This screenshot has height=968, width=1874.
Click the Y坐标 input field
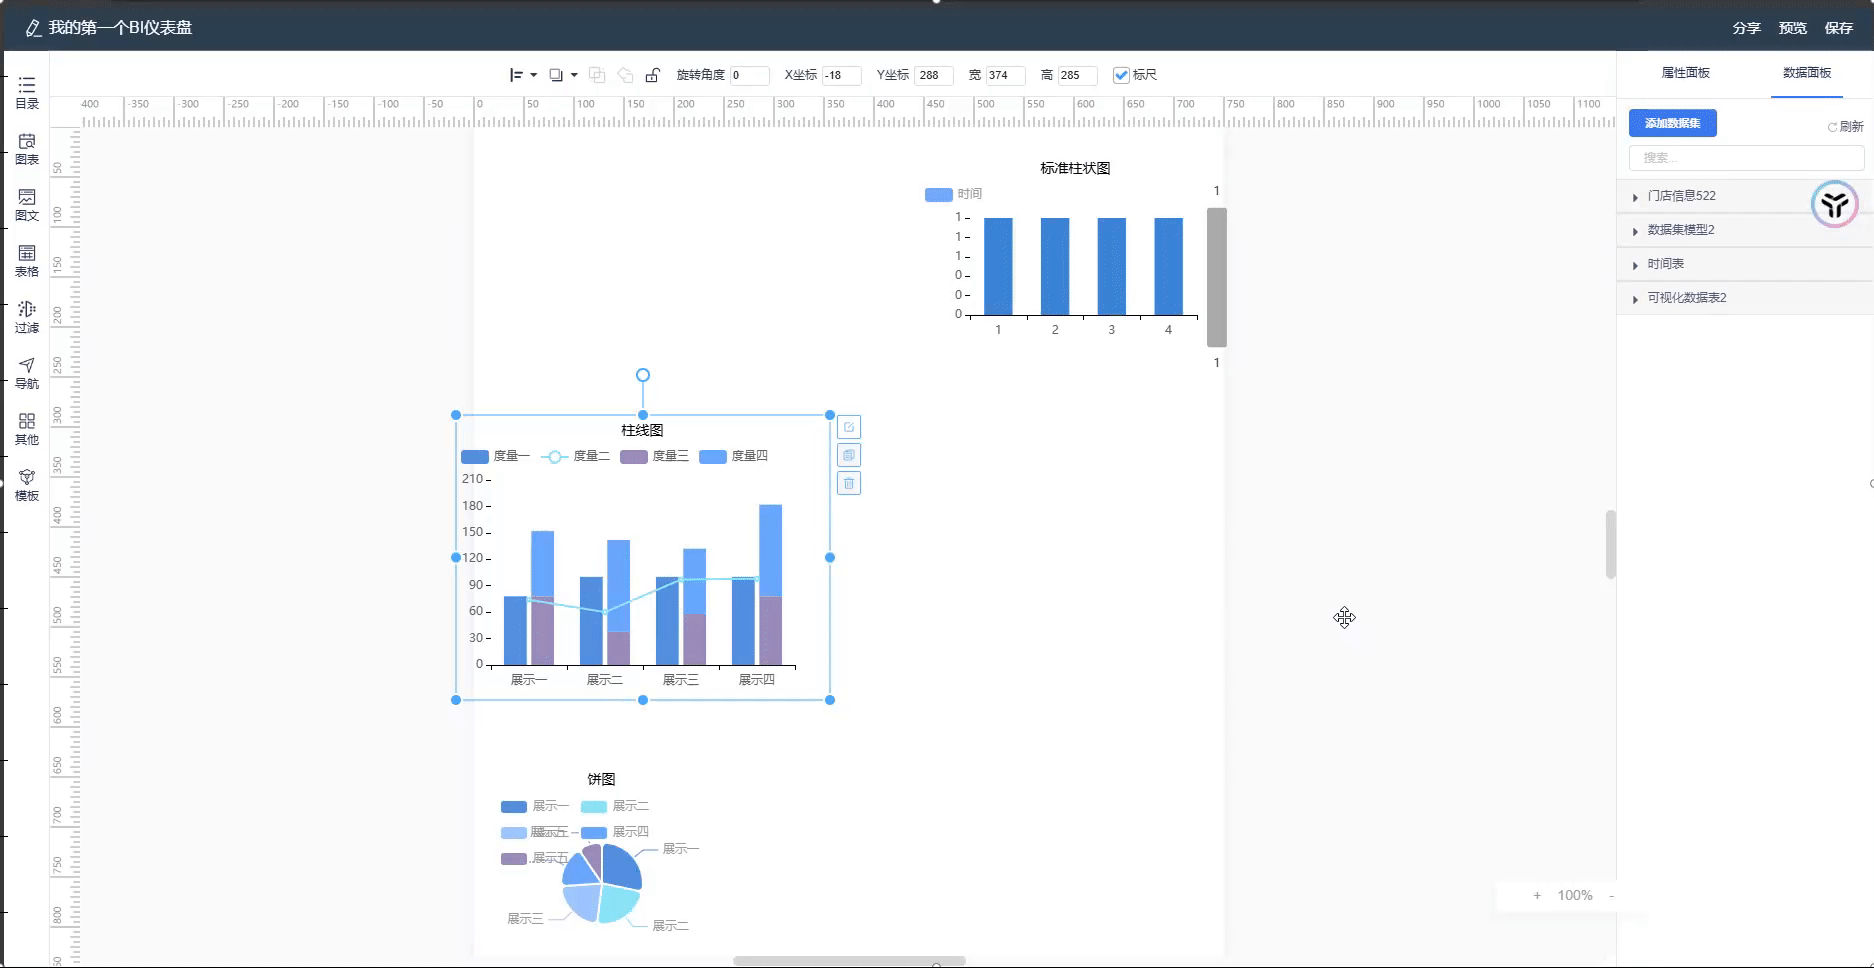933,75
